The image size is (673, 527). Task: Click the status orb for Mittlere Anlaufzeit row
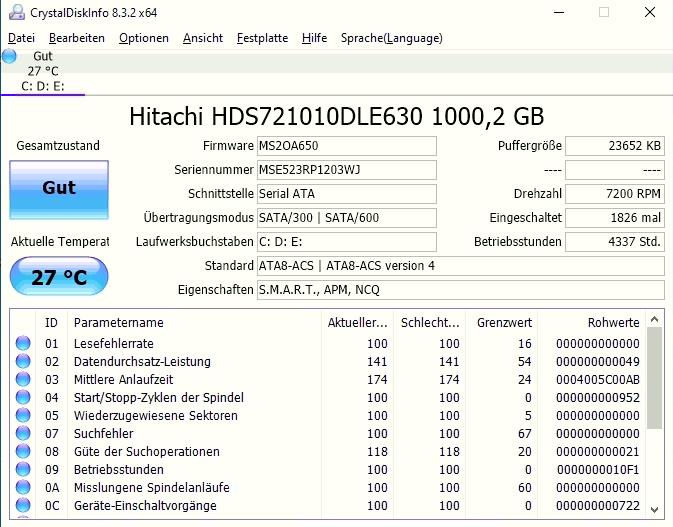click(23, 379)
